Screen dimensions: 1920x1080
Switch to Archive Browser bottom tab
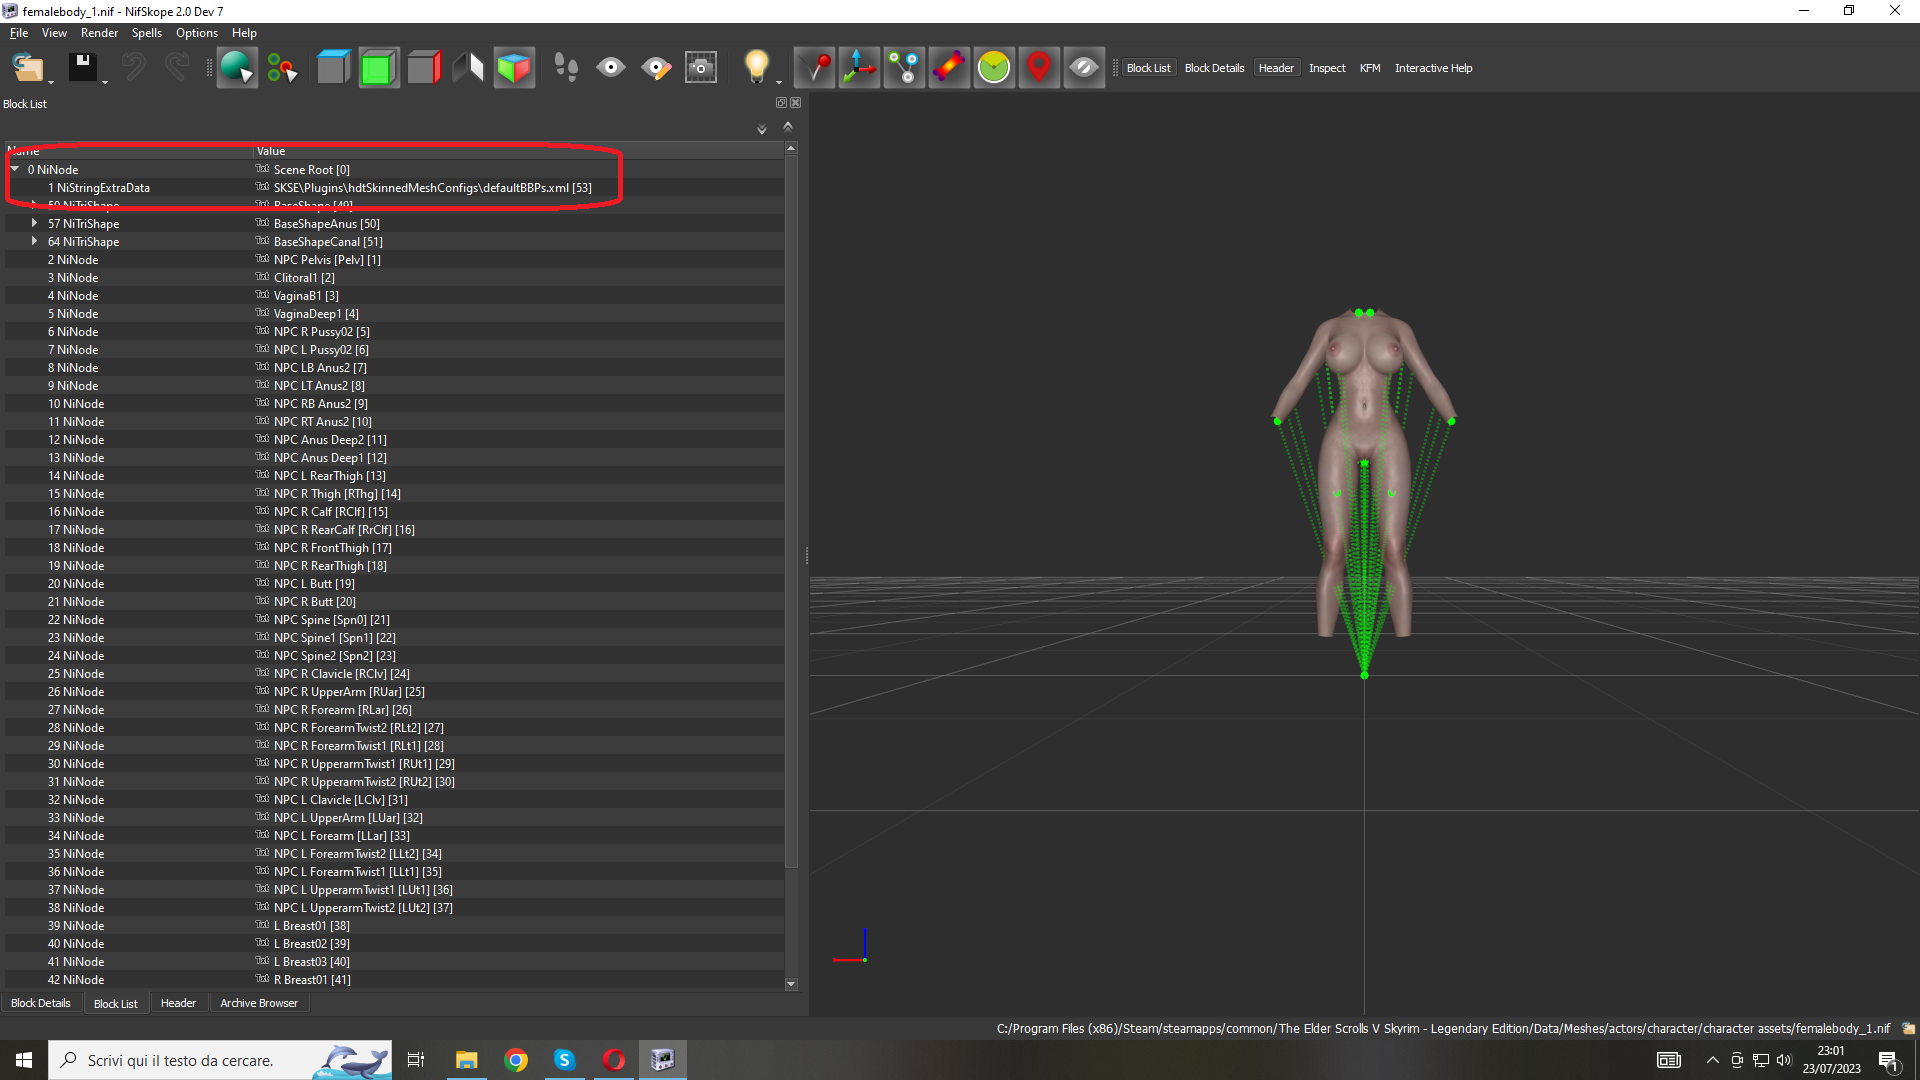[x=259, y=1003]
